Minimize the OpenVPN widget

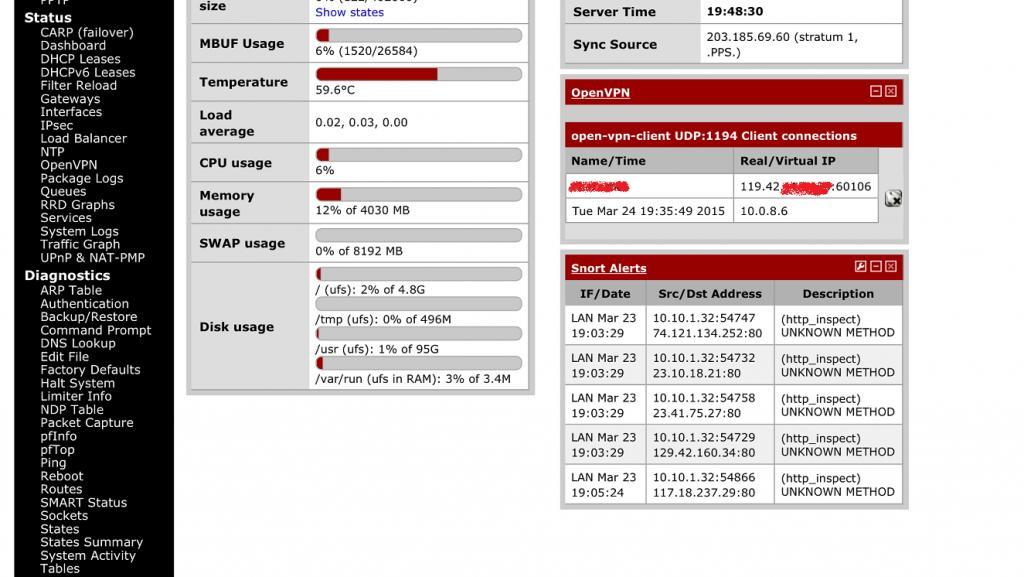876,91
